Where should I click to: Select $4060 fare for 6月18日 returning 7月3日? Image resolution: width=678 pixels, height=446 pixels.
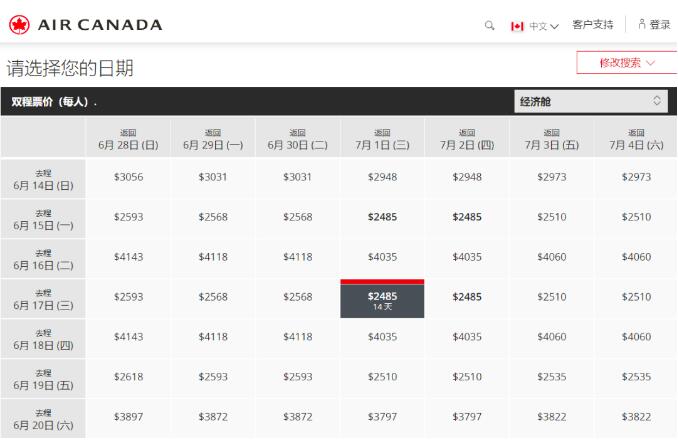click(552, 337)
